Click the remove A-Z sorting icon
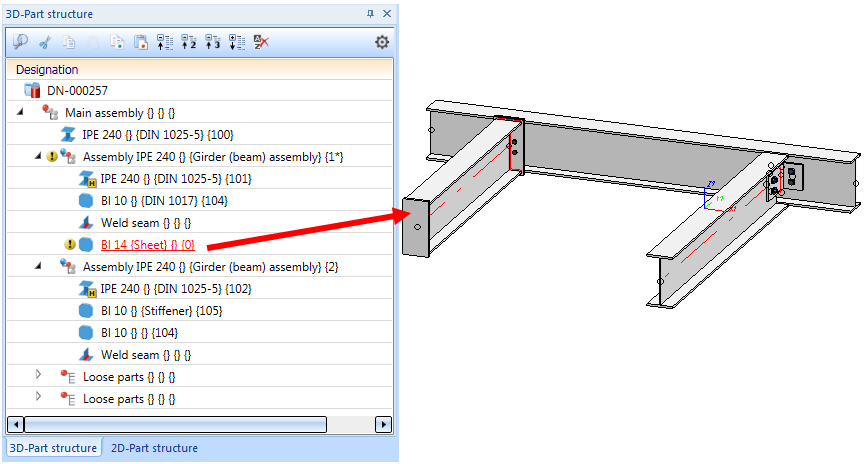 coord(261,42)
